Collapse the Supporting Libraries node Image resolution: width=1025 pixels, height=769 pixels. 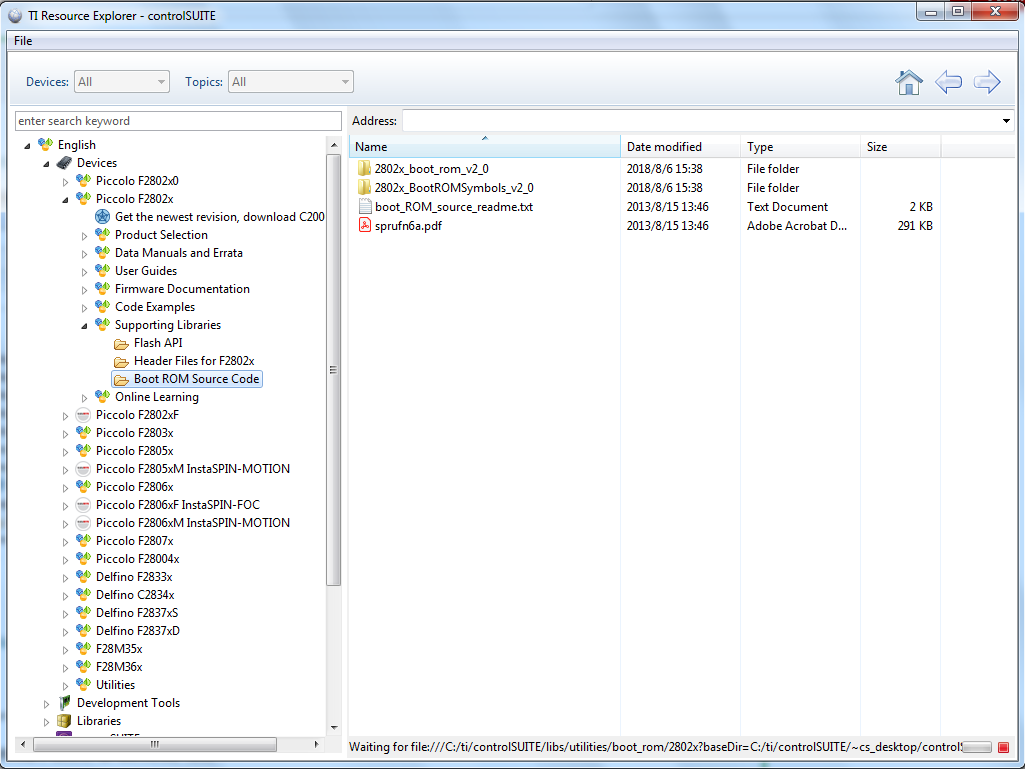point(84,326)
